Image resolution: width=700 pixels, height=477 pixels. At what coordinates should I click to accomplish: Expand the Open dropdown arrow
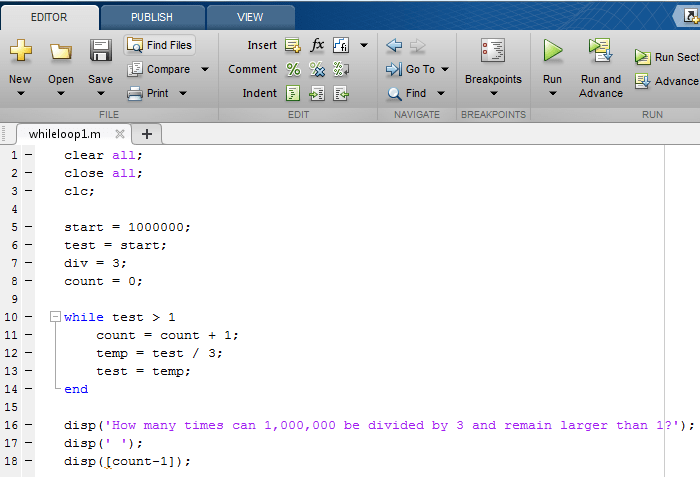61,93
